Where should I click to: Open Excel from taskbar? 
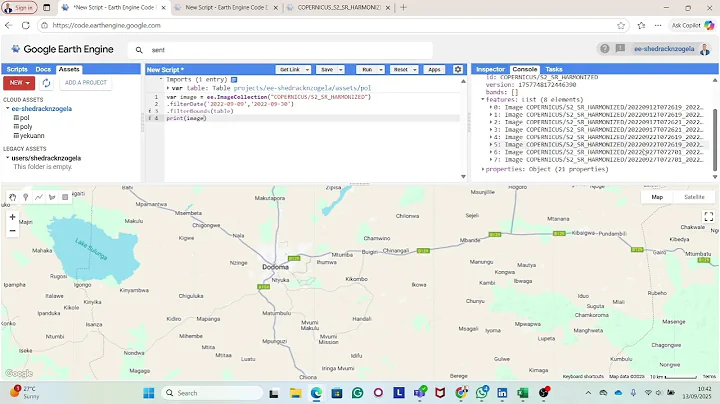[523, 393]
